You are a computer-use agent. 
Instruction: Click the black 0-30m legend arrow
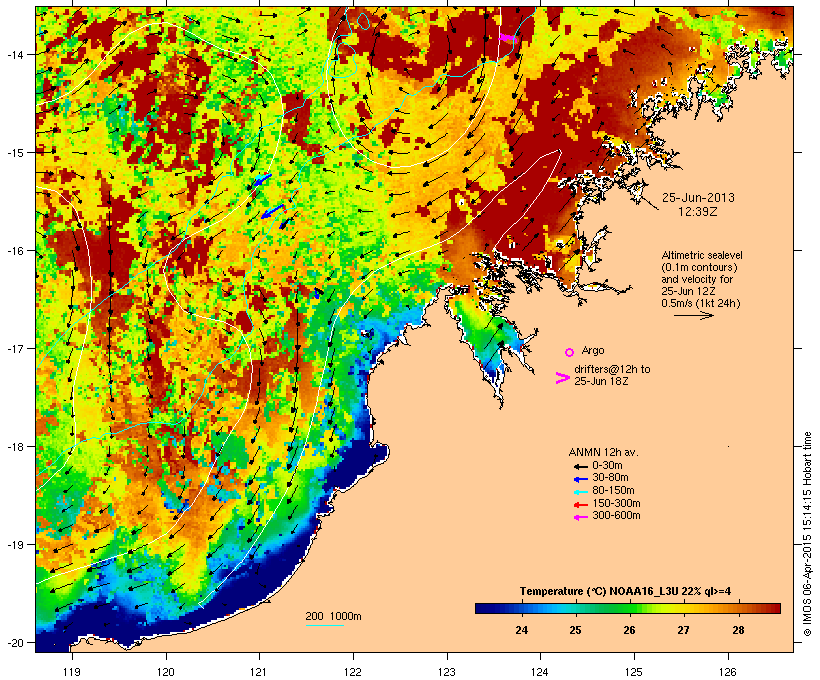pos(581,466)
